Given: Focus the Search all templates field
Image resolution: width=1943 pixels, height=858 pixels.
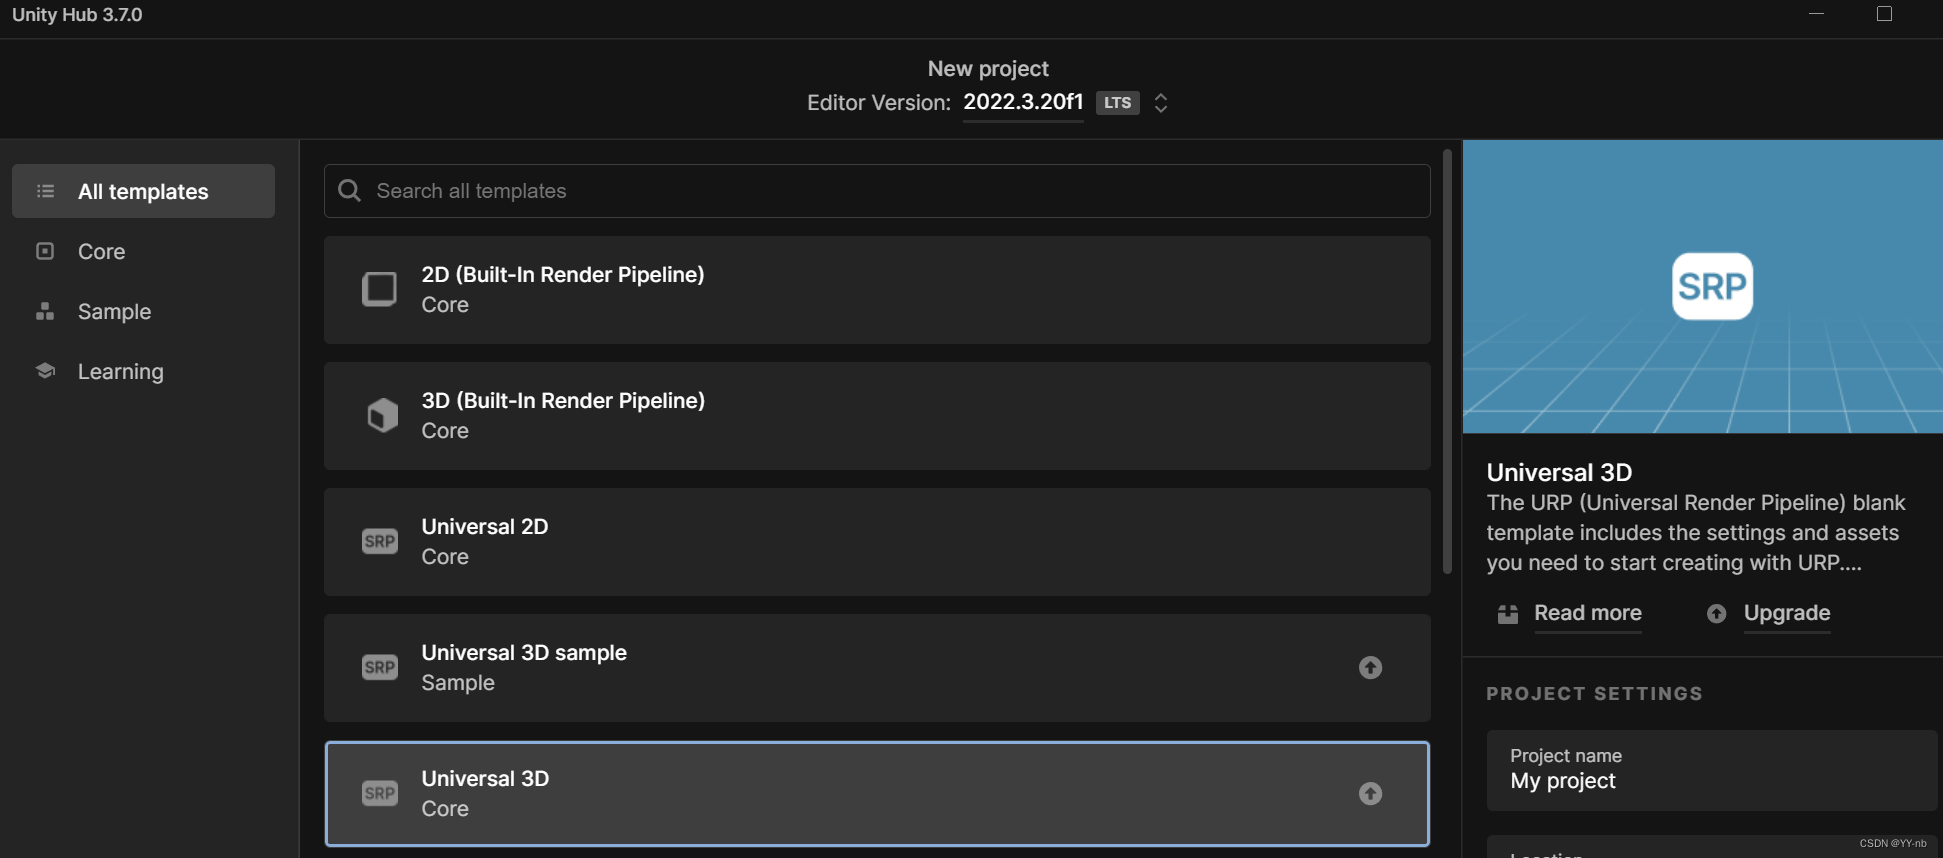Looking at the screenshot, I should (x=877, y=191).
